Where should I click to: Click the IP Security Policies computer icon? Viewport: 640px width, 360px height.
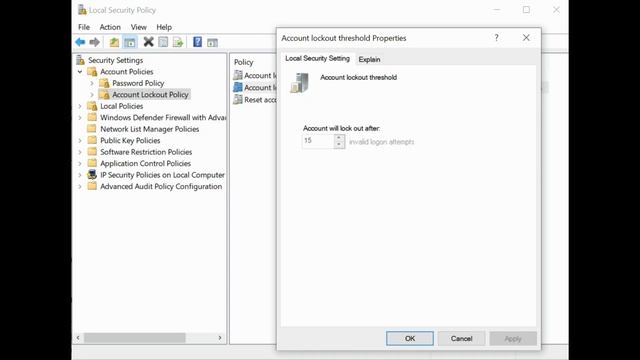[92, 175]
